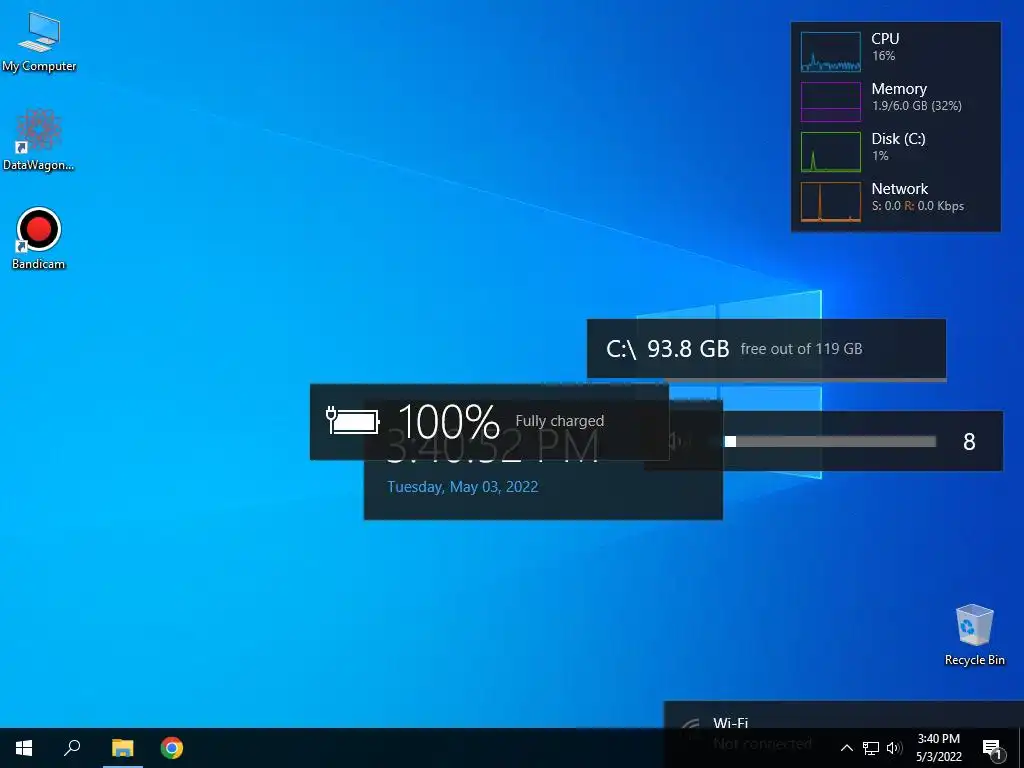Open the taskbar volume speaker icon

pos(894,748)
